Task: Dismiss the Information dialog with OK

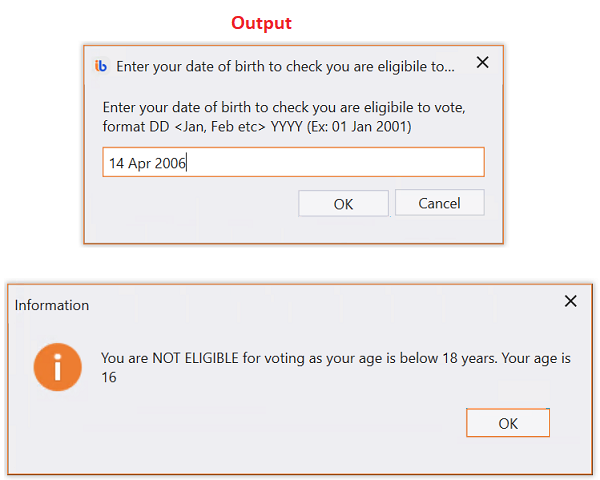Action: 508,423
